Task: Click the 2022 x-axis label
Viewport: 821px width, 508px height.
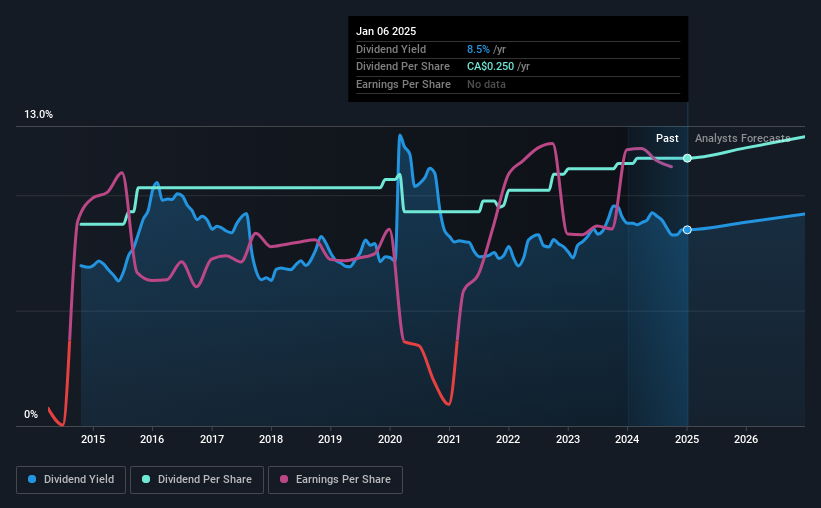Action: [508, 439]
